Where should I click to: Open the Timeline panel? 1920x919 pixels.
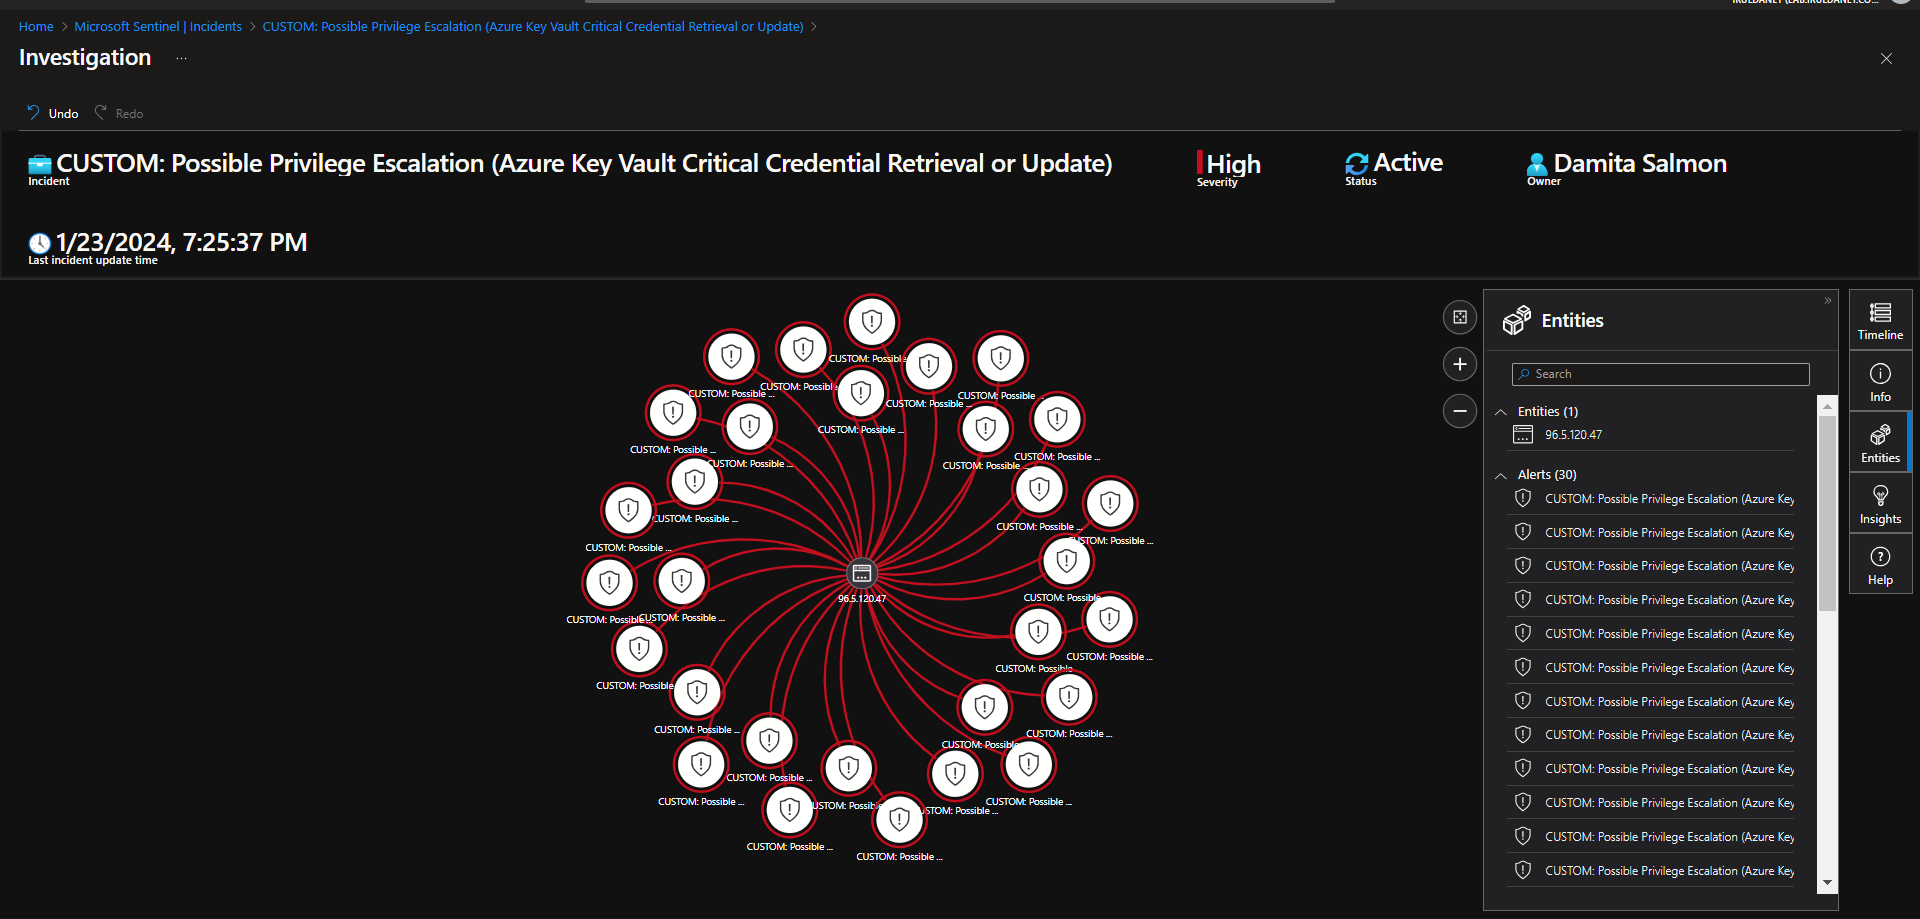1880,321
